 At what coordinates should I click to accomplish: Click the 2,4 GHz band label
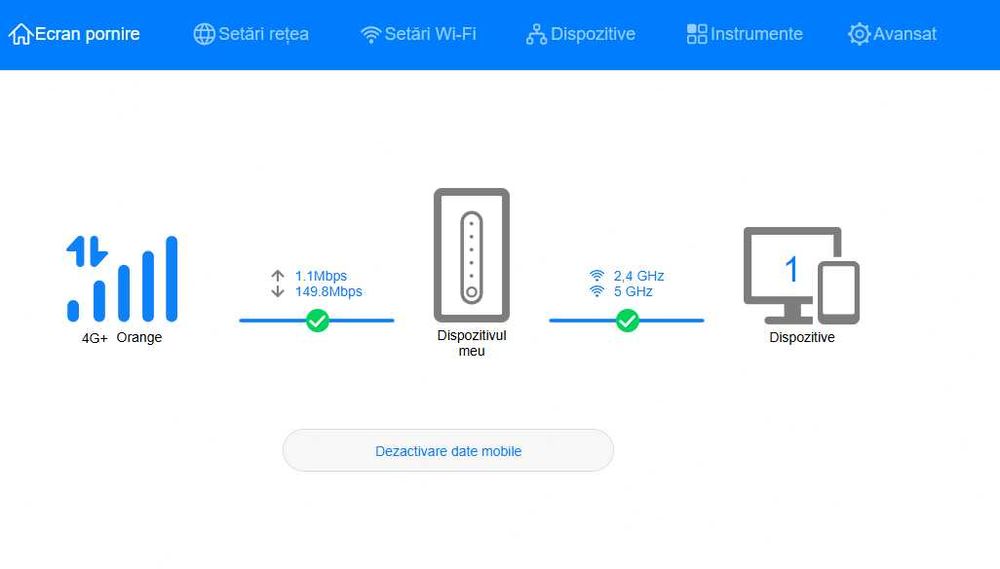point(638,276)
